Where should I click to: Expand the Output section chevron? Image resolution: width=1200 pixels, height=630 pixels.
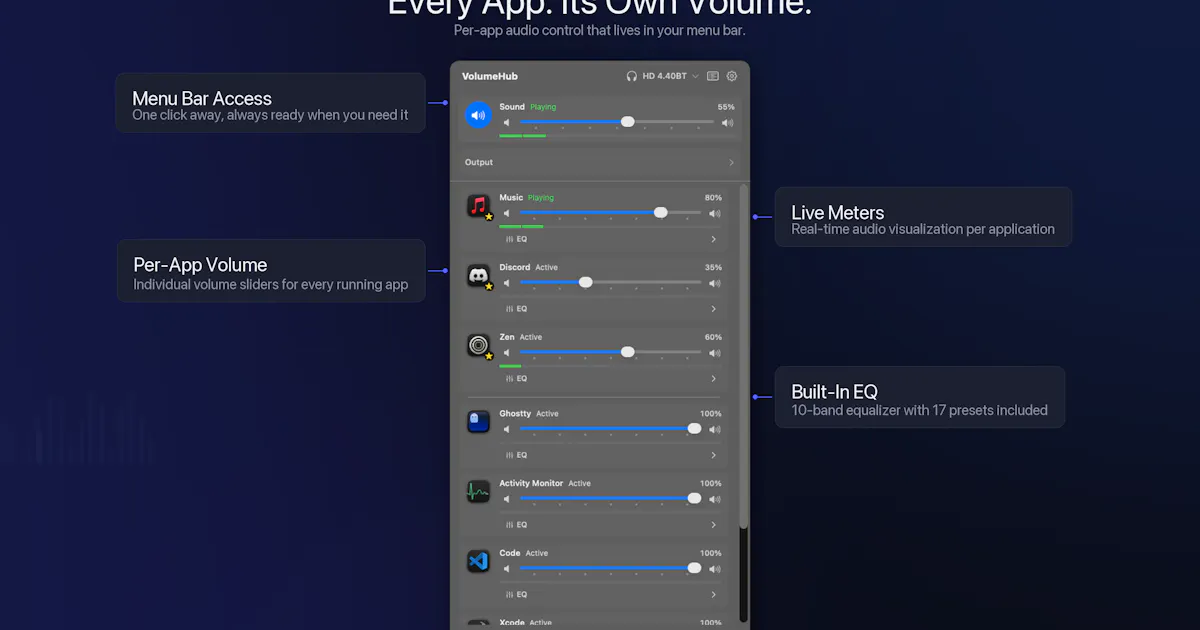pyautogui.click(x=731, y=162)
